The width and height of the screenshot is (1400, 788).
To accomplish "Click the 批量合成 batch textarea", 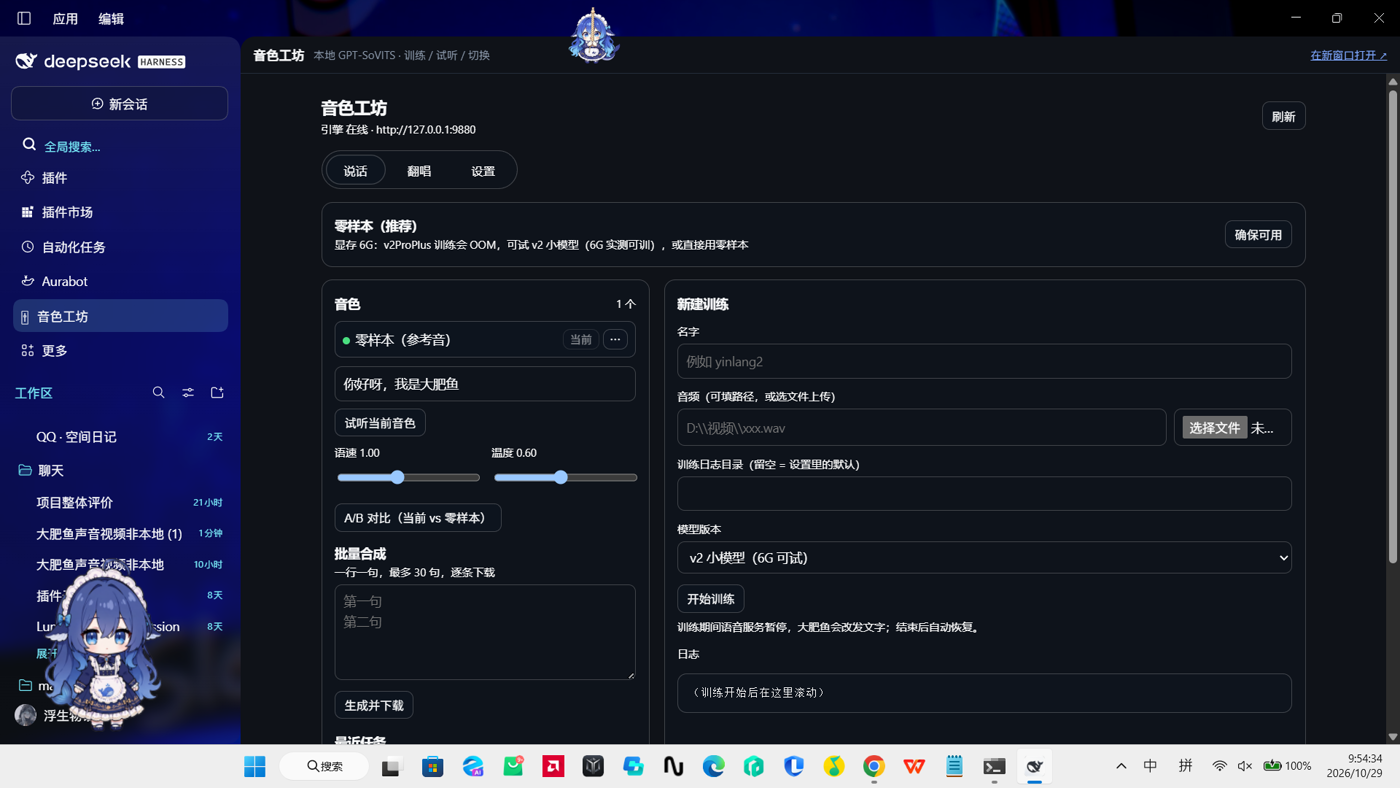I will click(485, 632).
